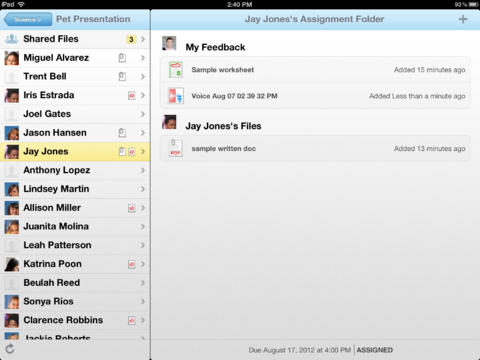Image resolution: width=480 pixels, height=360 pixels.
Task: Open the Shared Files group icon
Action: pos(12,39)
